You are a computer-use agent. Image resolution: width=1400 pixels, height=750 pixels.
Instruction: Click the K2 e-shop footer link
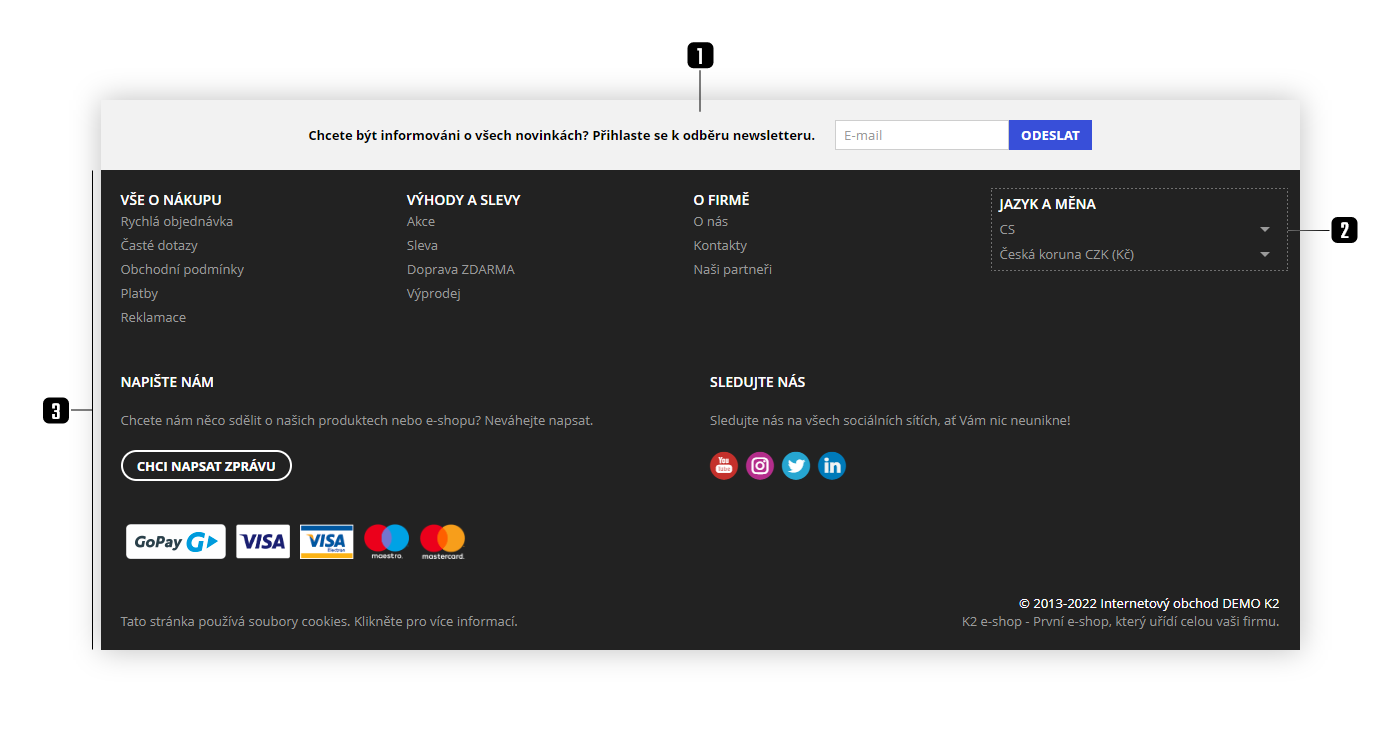1120,622
